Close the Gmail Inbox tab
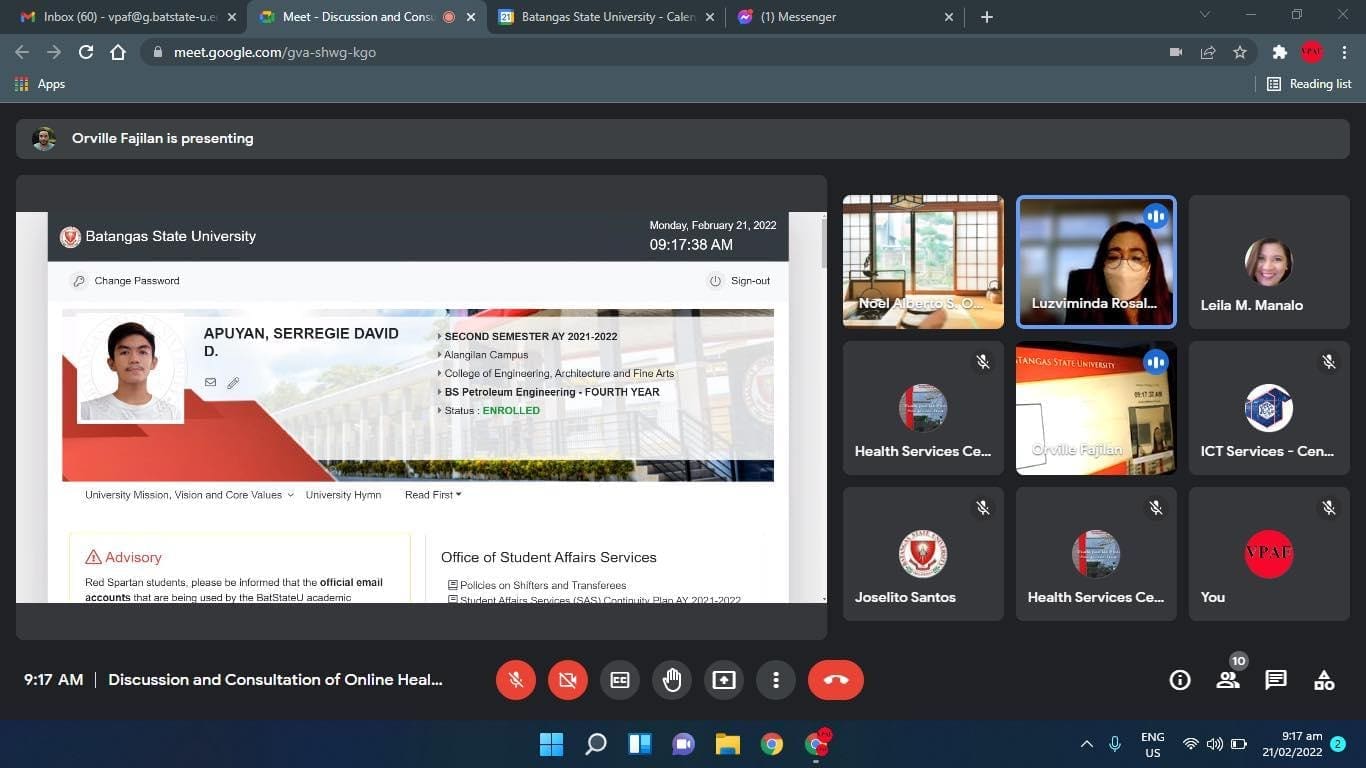Image resolution: width=1366 pixels, height=768 pixels. pos(231,17)
